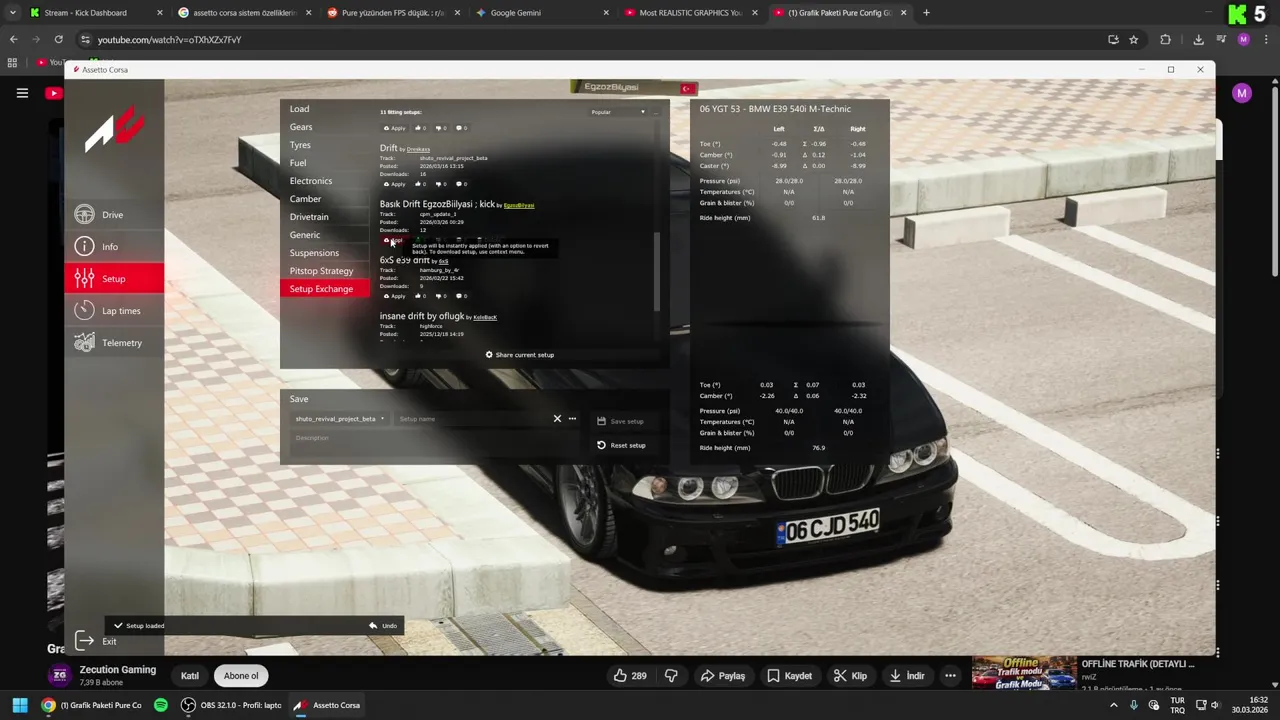1280x720 pixels.
Task: Click the setup list scrollbar
Action: tap(657, 271)
